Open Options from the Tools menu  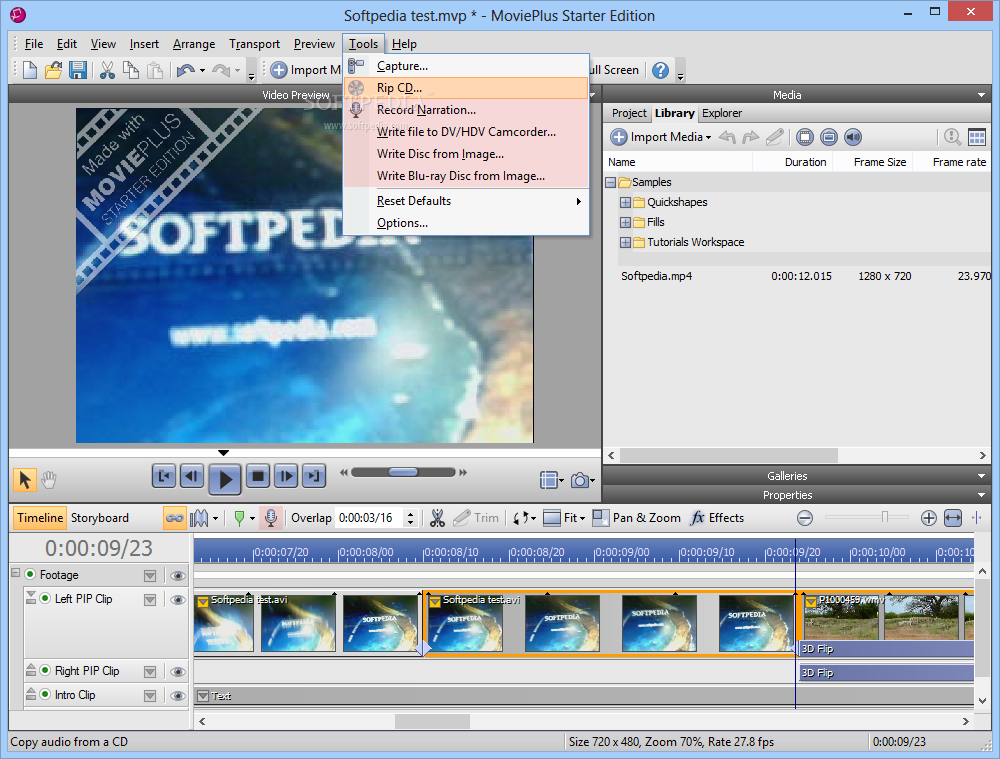tap(466, 223)
